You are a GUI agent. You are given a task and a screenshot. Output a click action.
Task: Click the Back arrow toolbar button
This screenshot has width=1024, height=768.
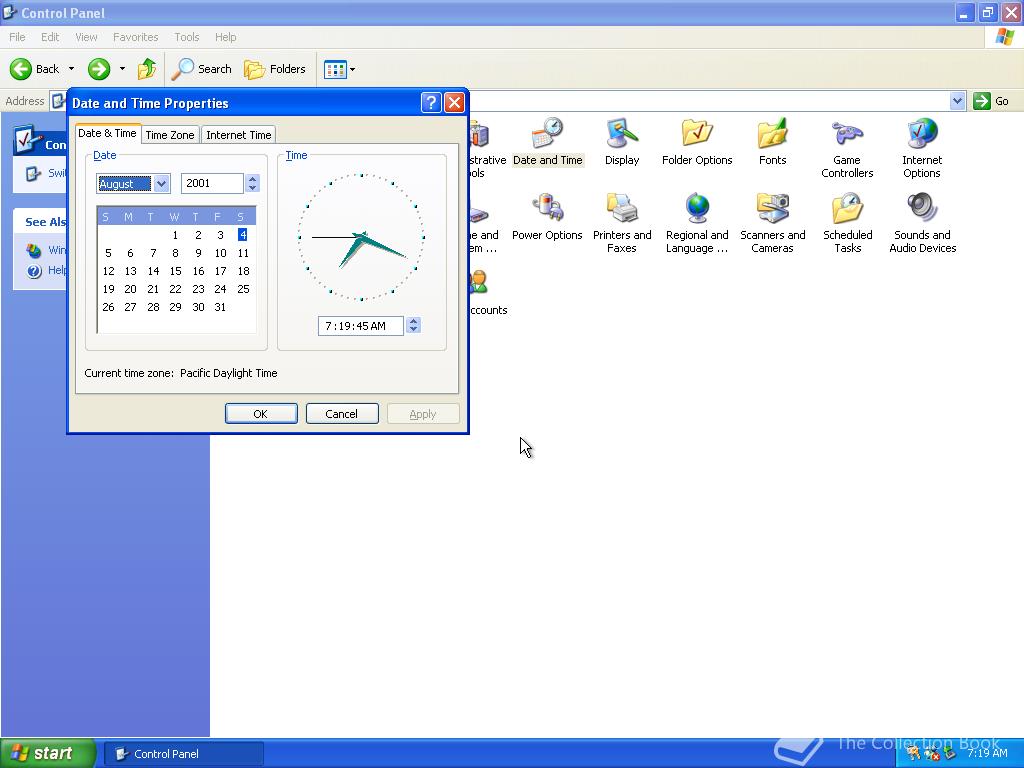pyautogui.click(x=34, y=69)
